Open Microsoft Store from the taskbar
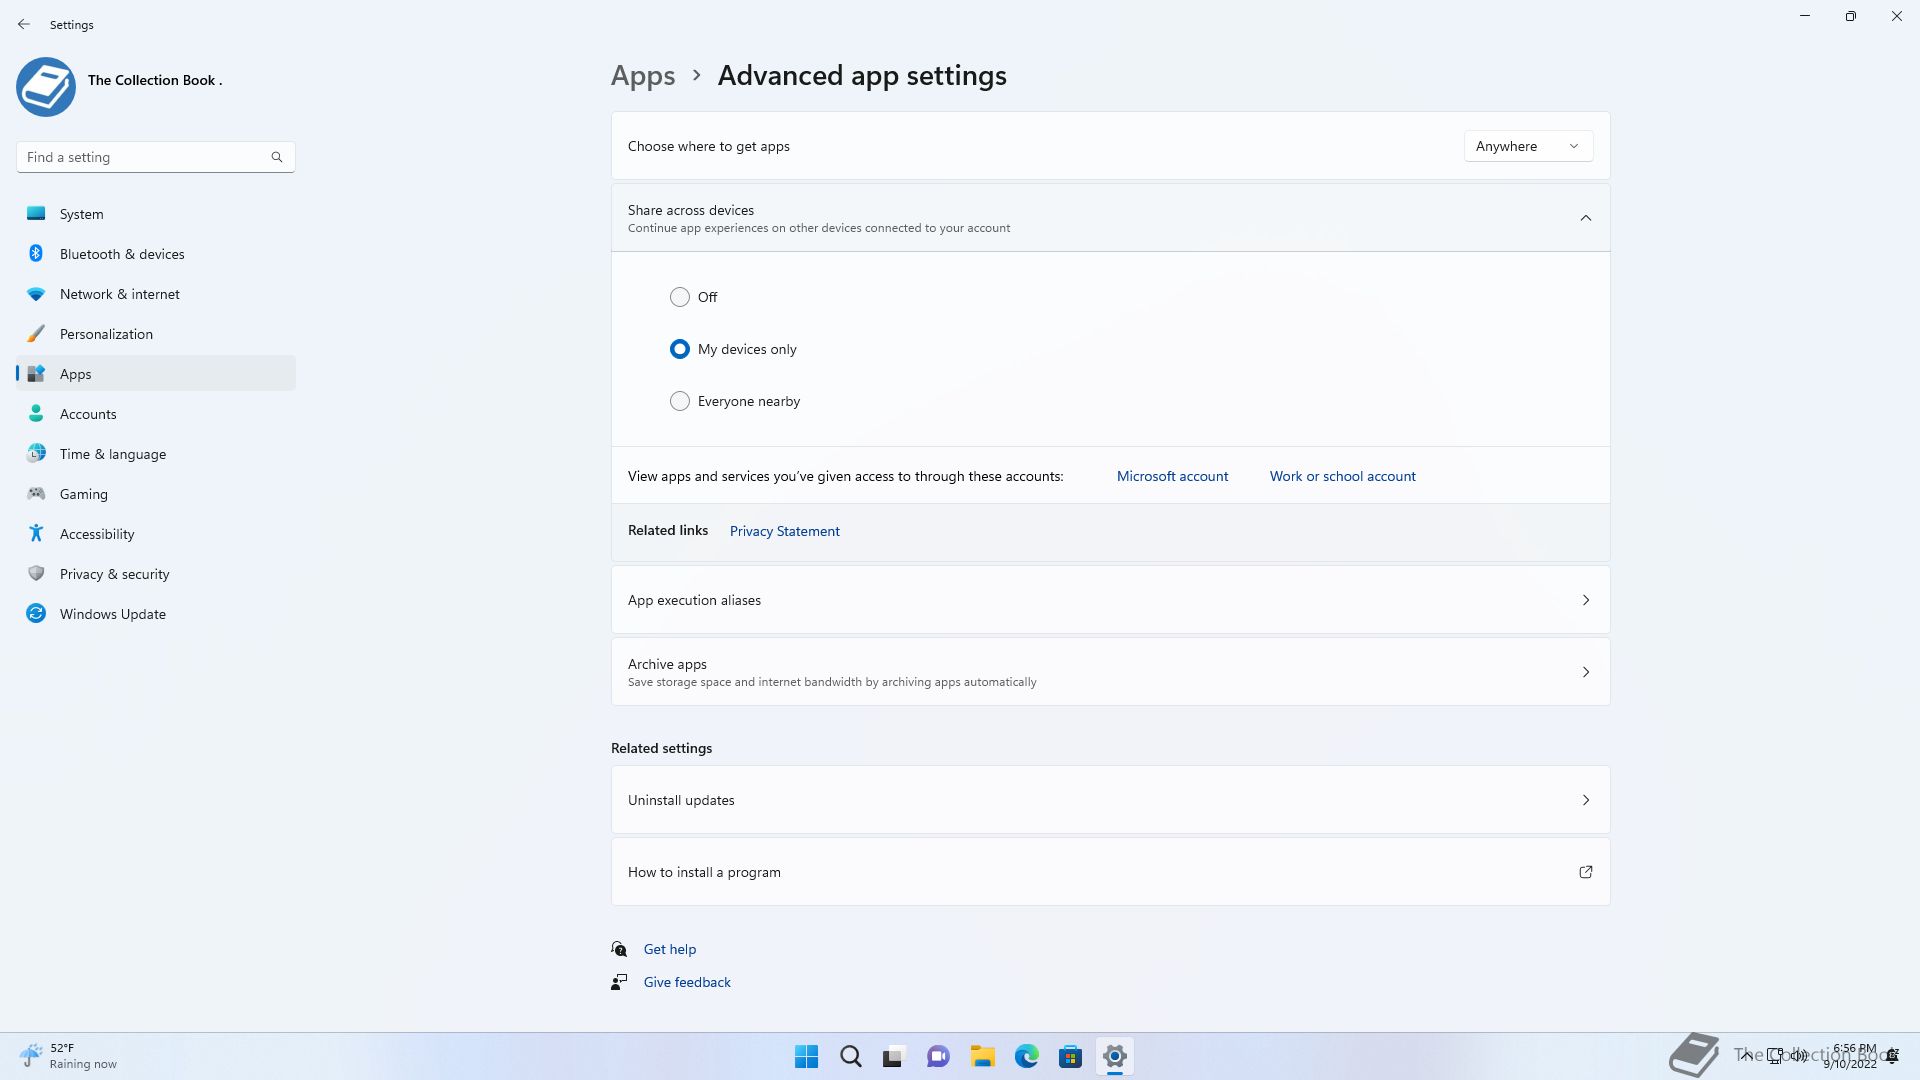The image size is (1920, 1080). pos(1070,1057)
